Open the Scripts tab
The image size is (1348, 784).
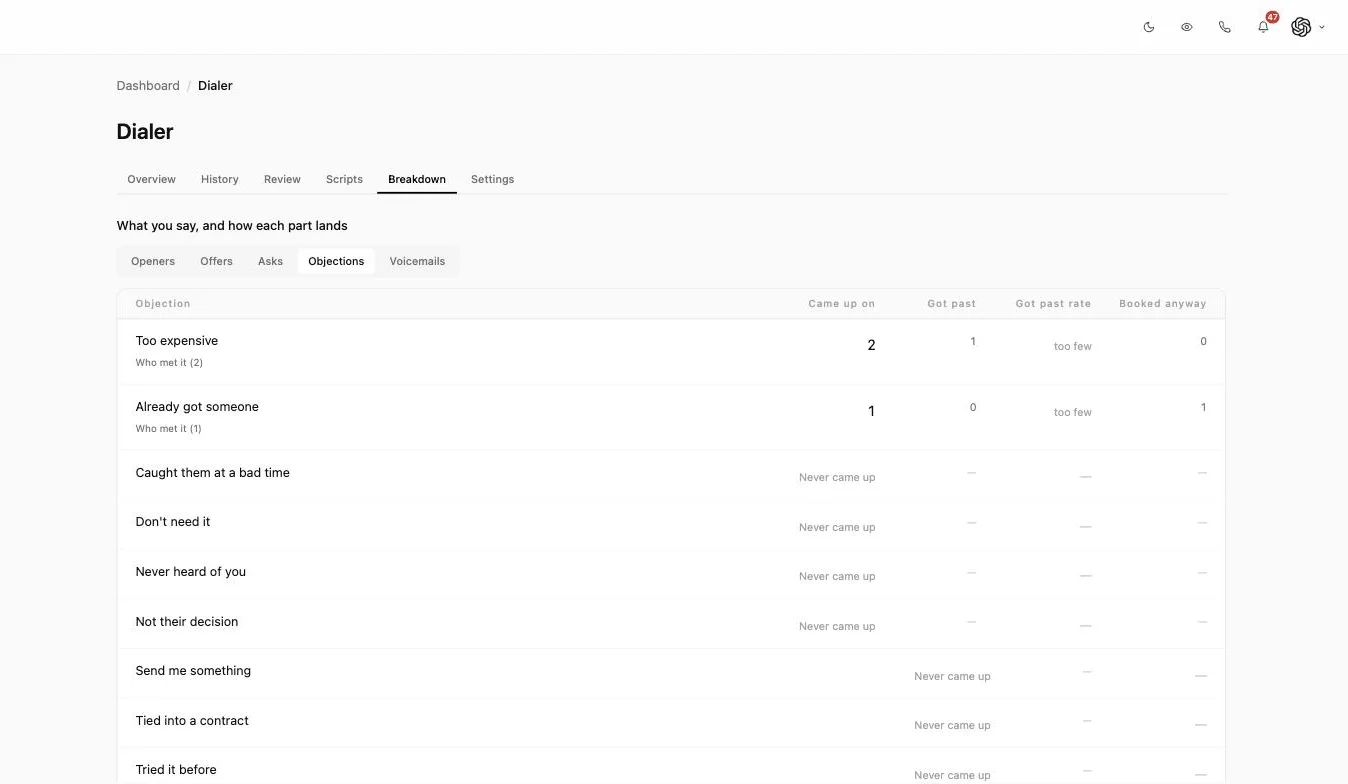[344, 179]
